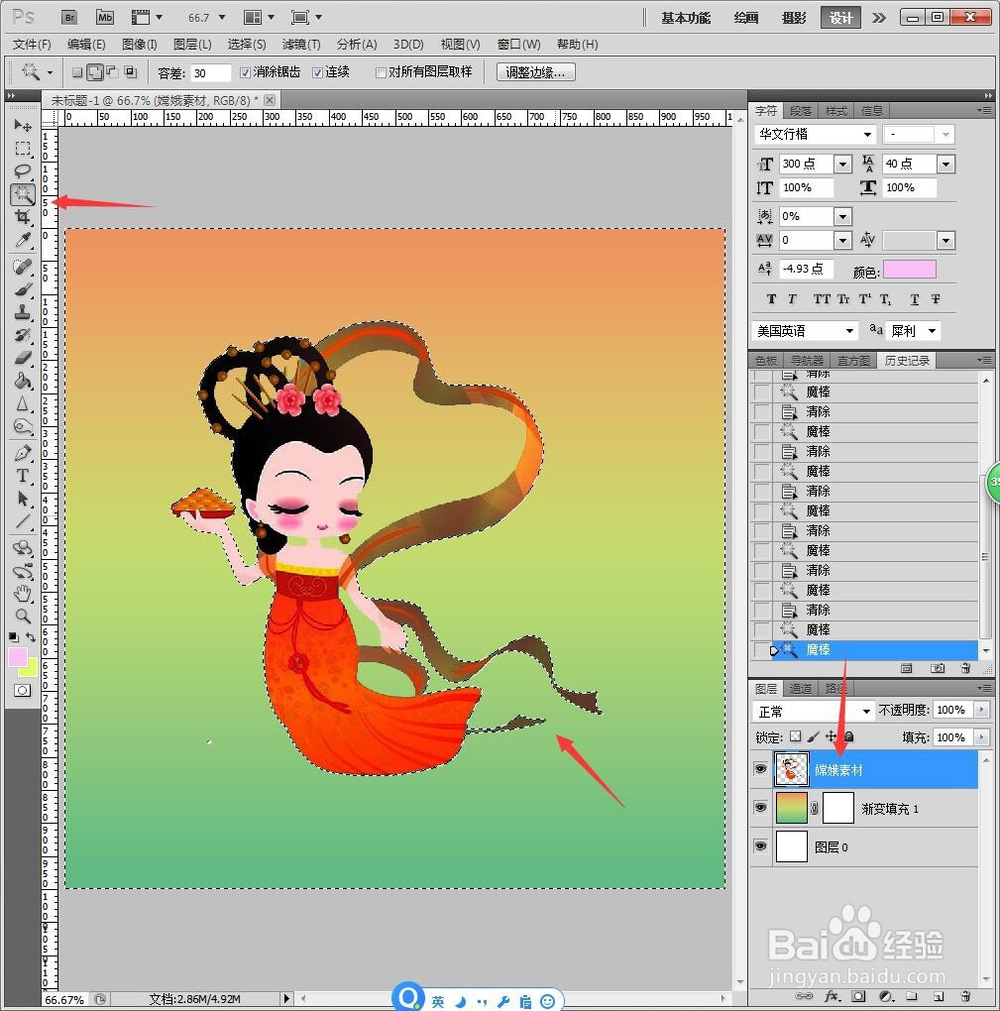
Task: Select the Horizontal Type tool
Action: (x=23, y=476)
